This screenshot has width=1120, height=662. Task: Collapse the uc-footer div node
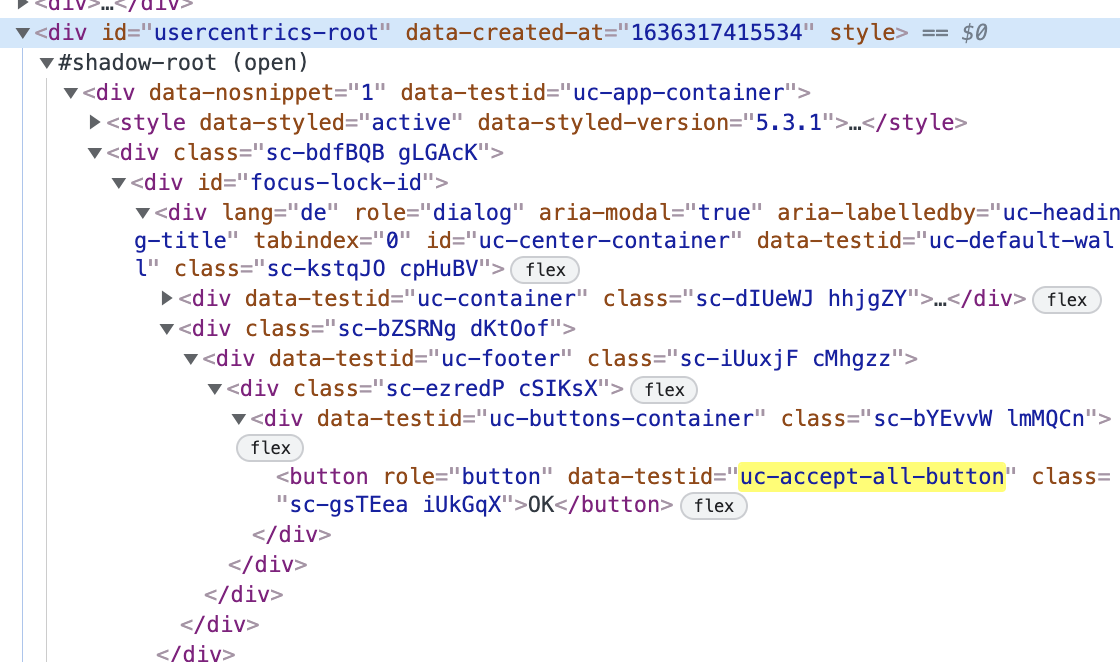[x=191, y=358]
